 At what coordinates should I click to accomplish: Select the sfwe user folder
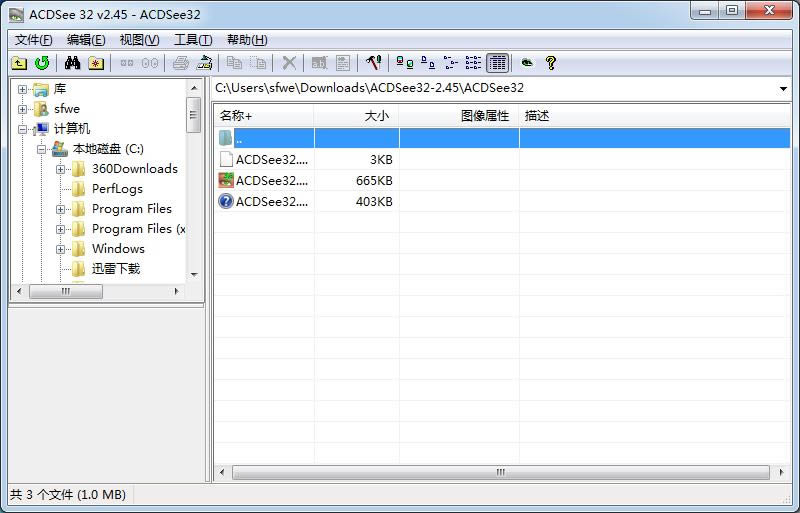67,109
